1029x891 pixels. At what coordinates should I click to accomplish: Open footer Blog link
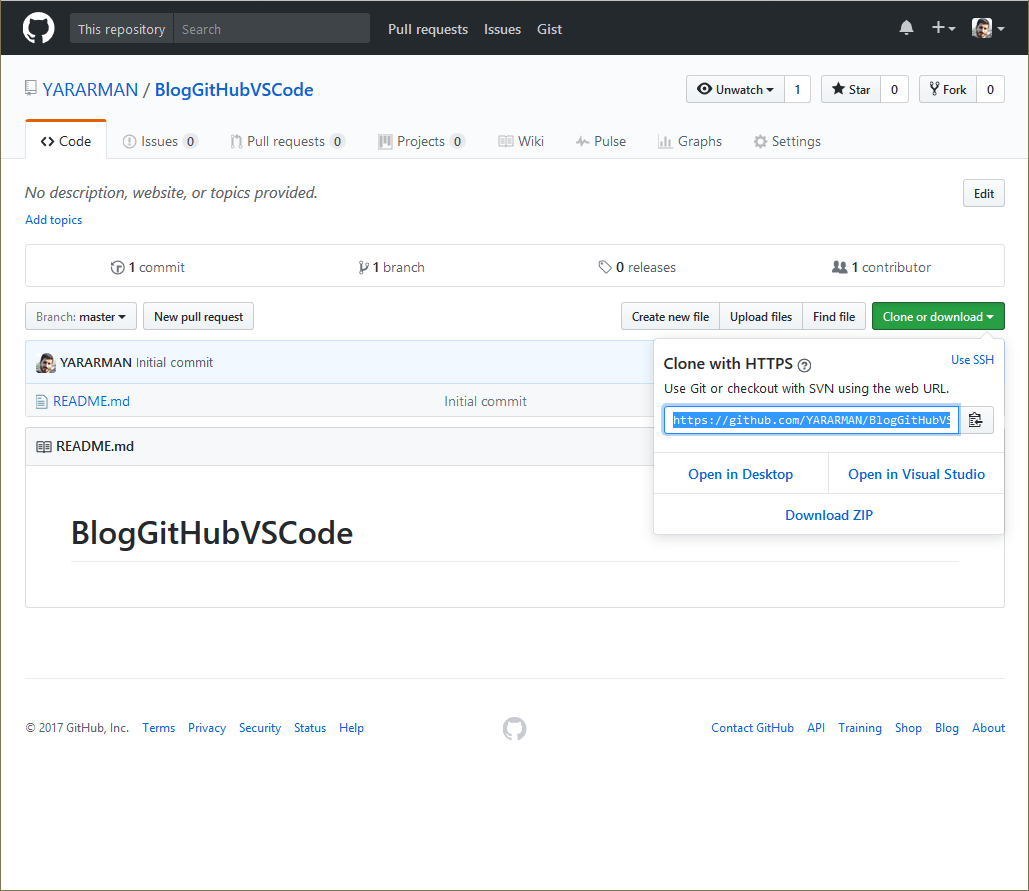click(946, 728)
